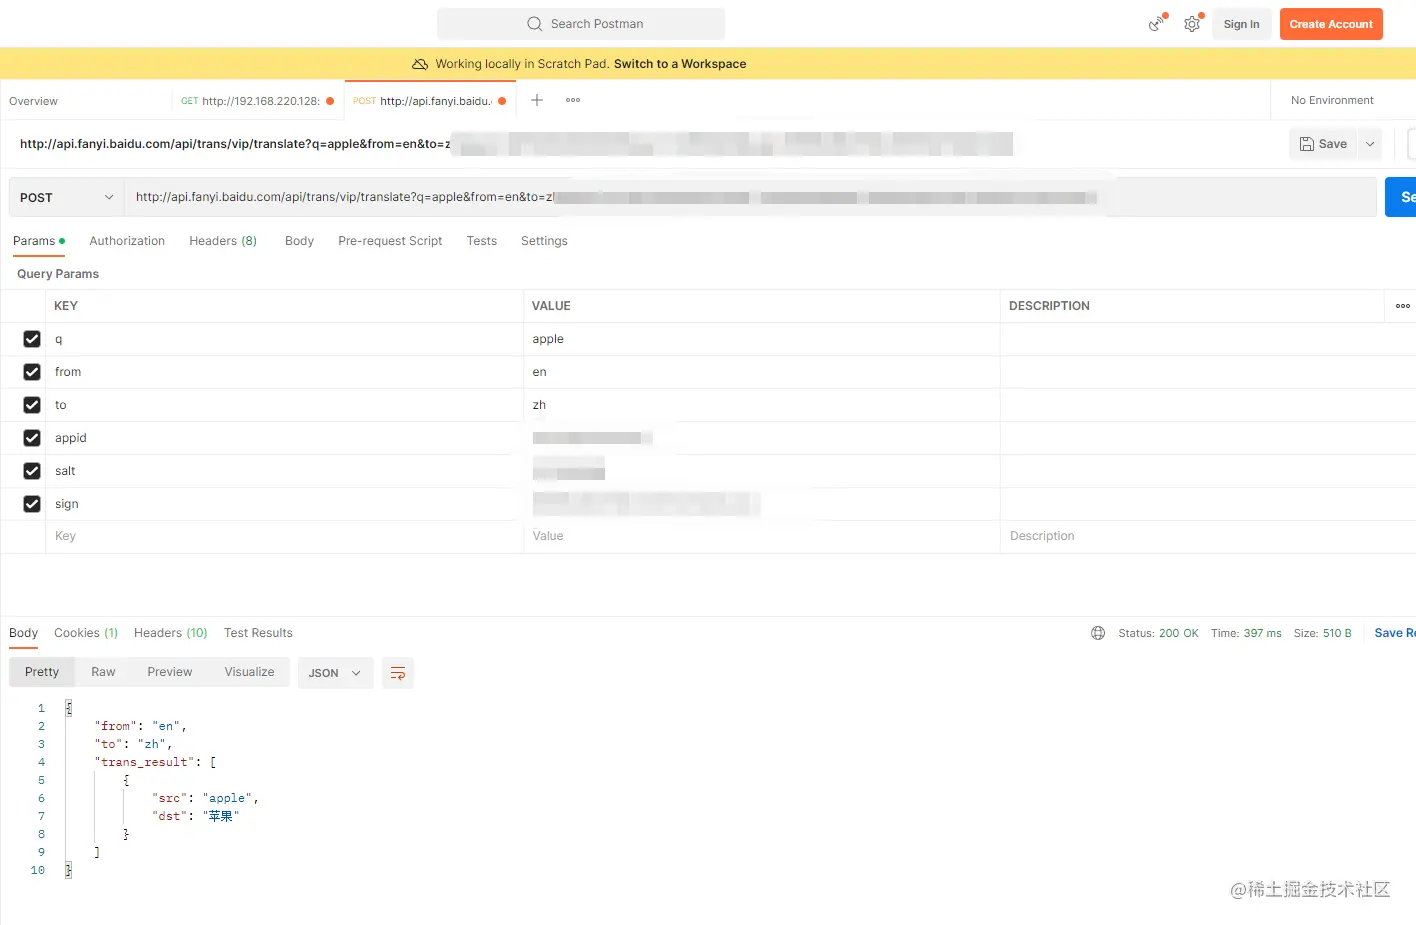Screen dimensions: 1416x925
Task: Select the response Body tab
Action: tap(23, 633)
